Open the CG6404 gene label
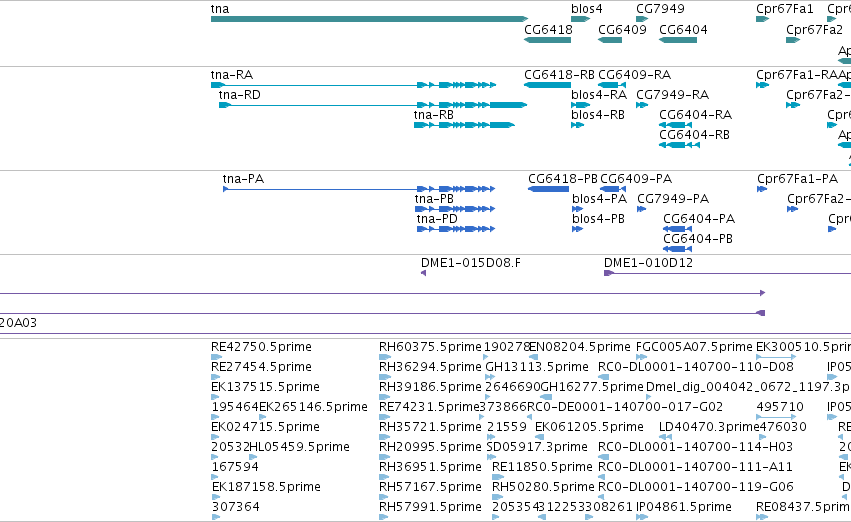The image size is (851, 522). (x=683, y=29)
